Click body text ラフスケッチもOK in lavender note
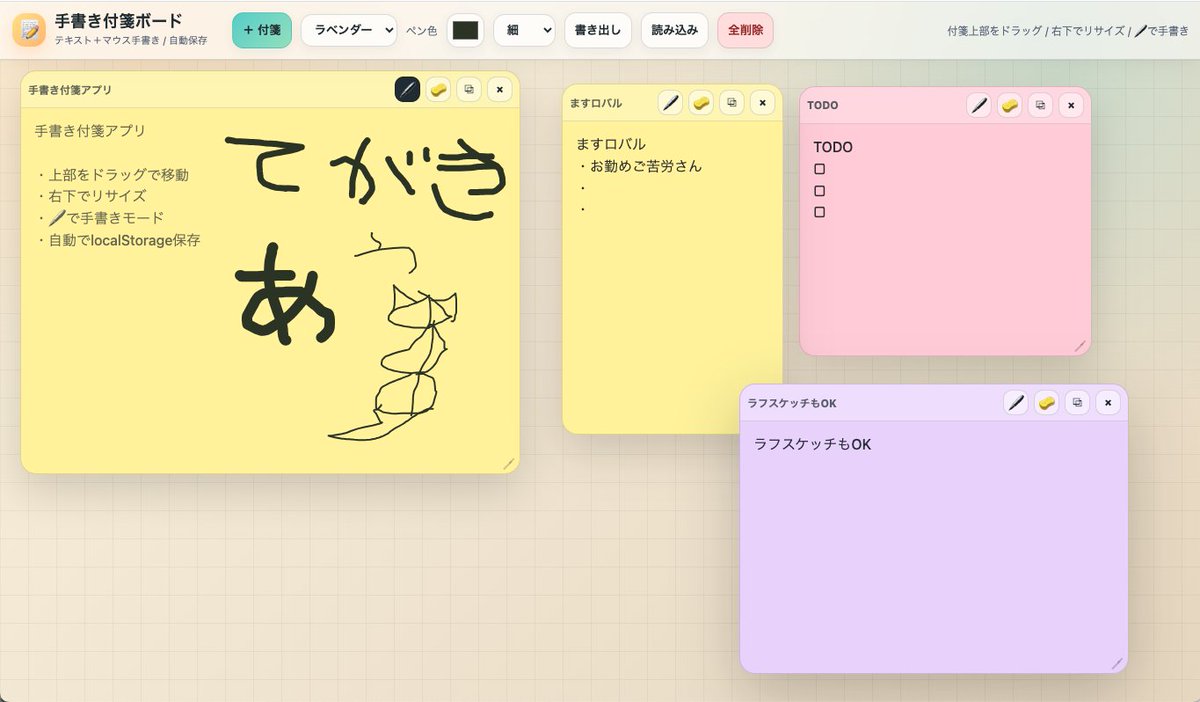The width and height of the screenshot is (1200, 702). pyautogui.click(x=813, y=444)
